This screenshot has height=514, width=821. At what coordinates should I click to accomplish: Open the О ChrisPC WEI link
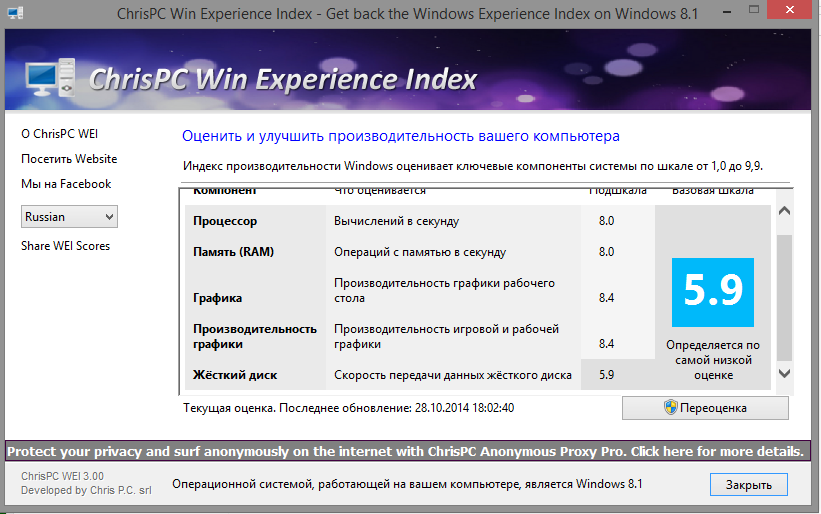(59, 134)
